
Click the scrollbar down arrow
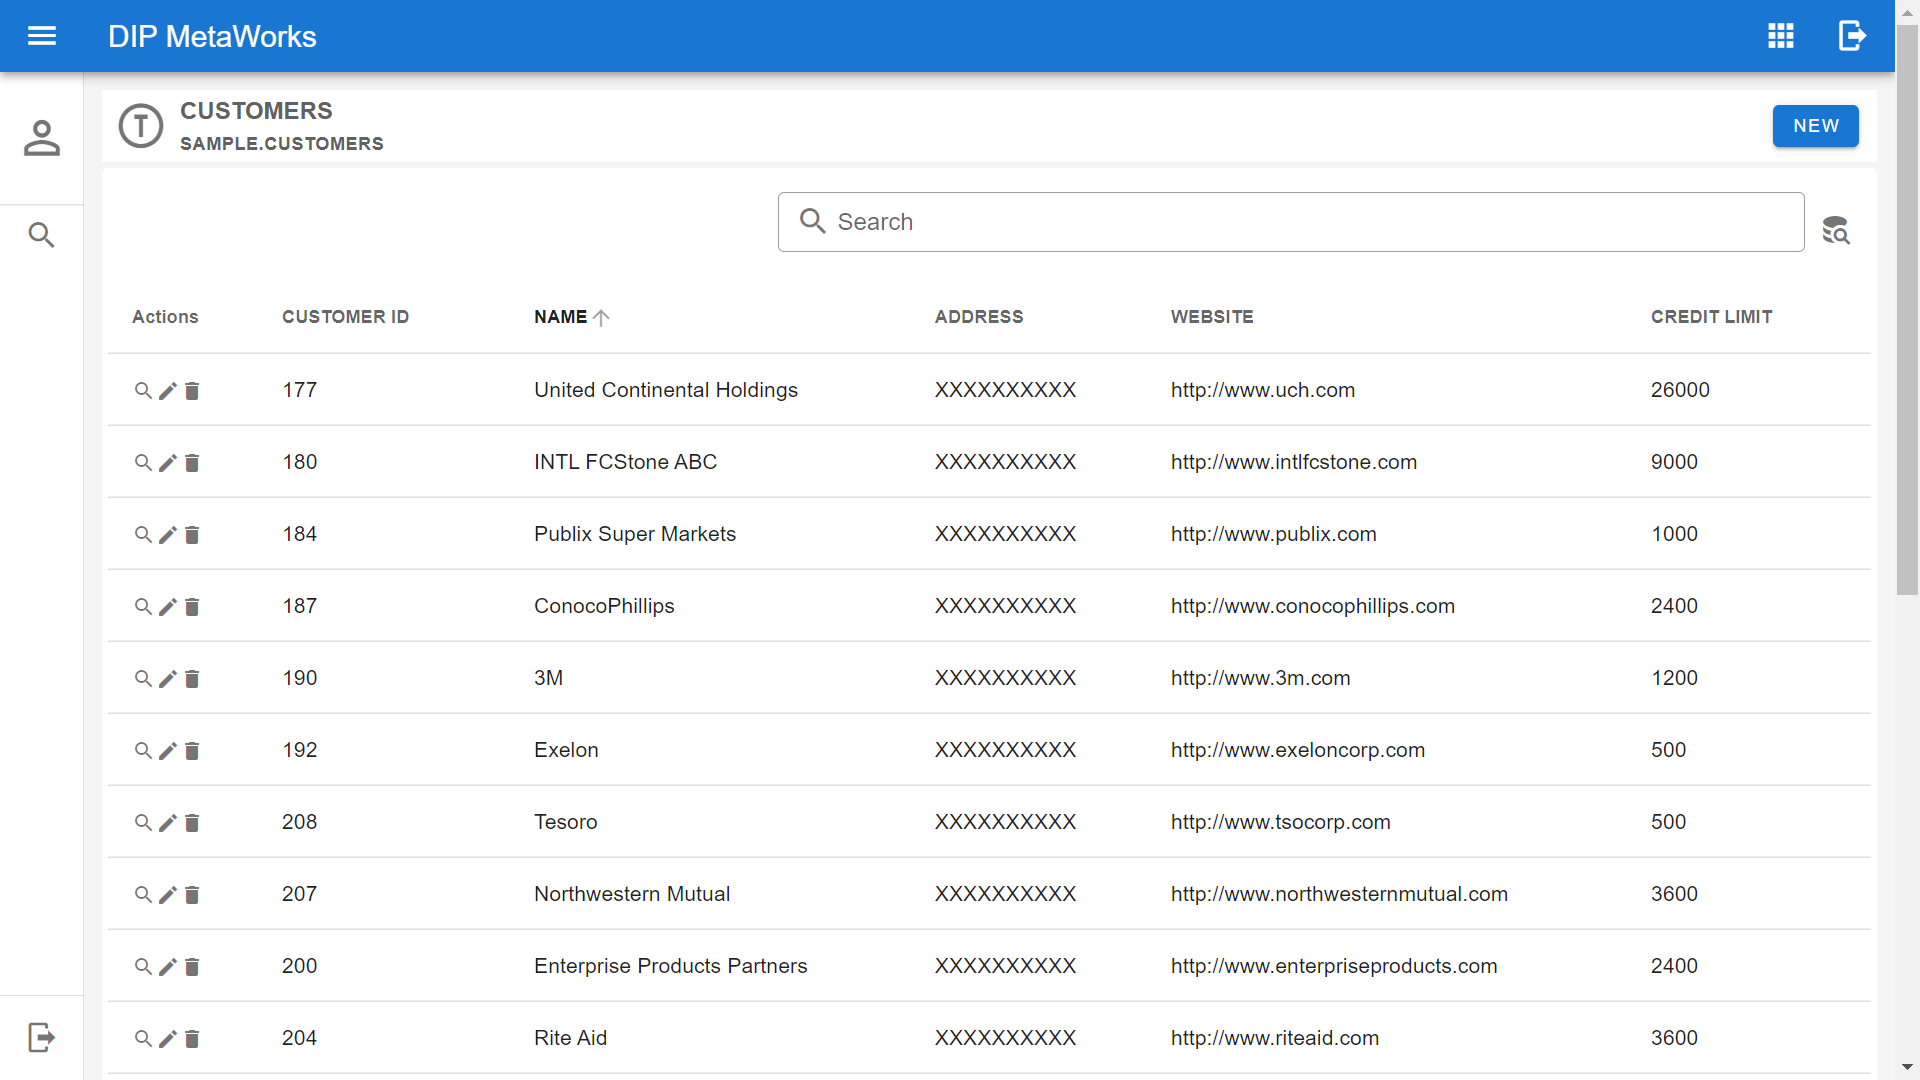[x=1907, y=1067]
